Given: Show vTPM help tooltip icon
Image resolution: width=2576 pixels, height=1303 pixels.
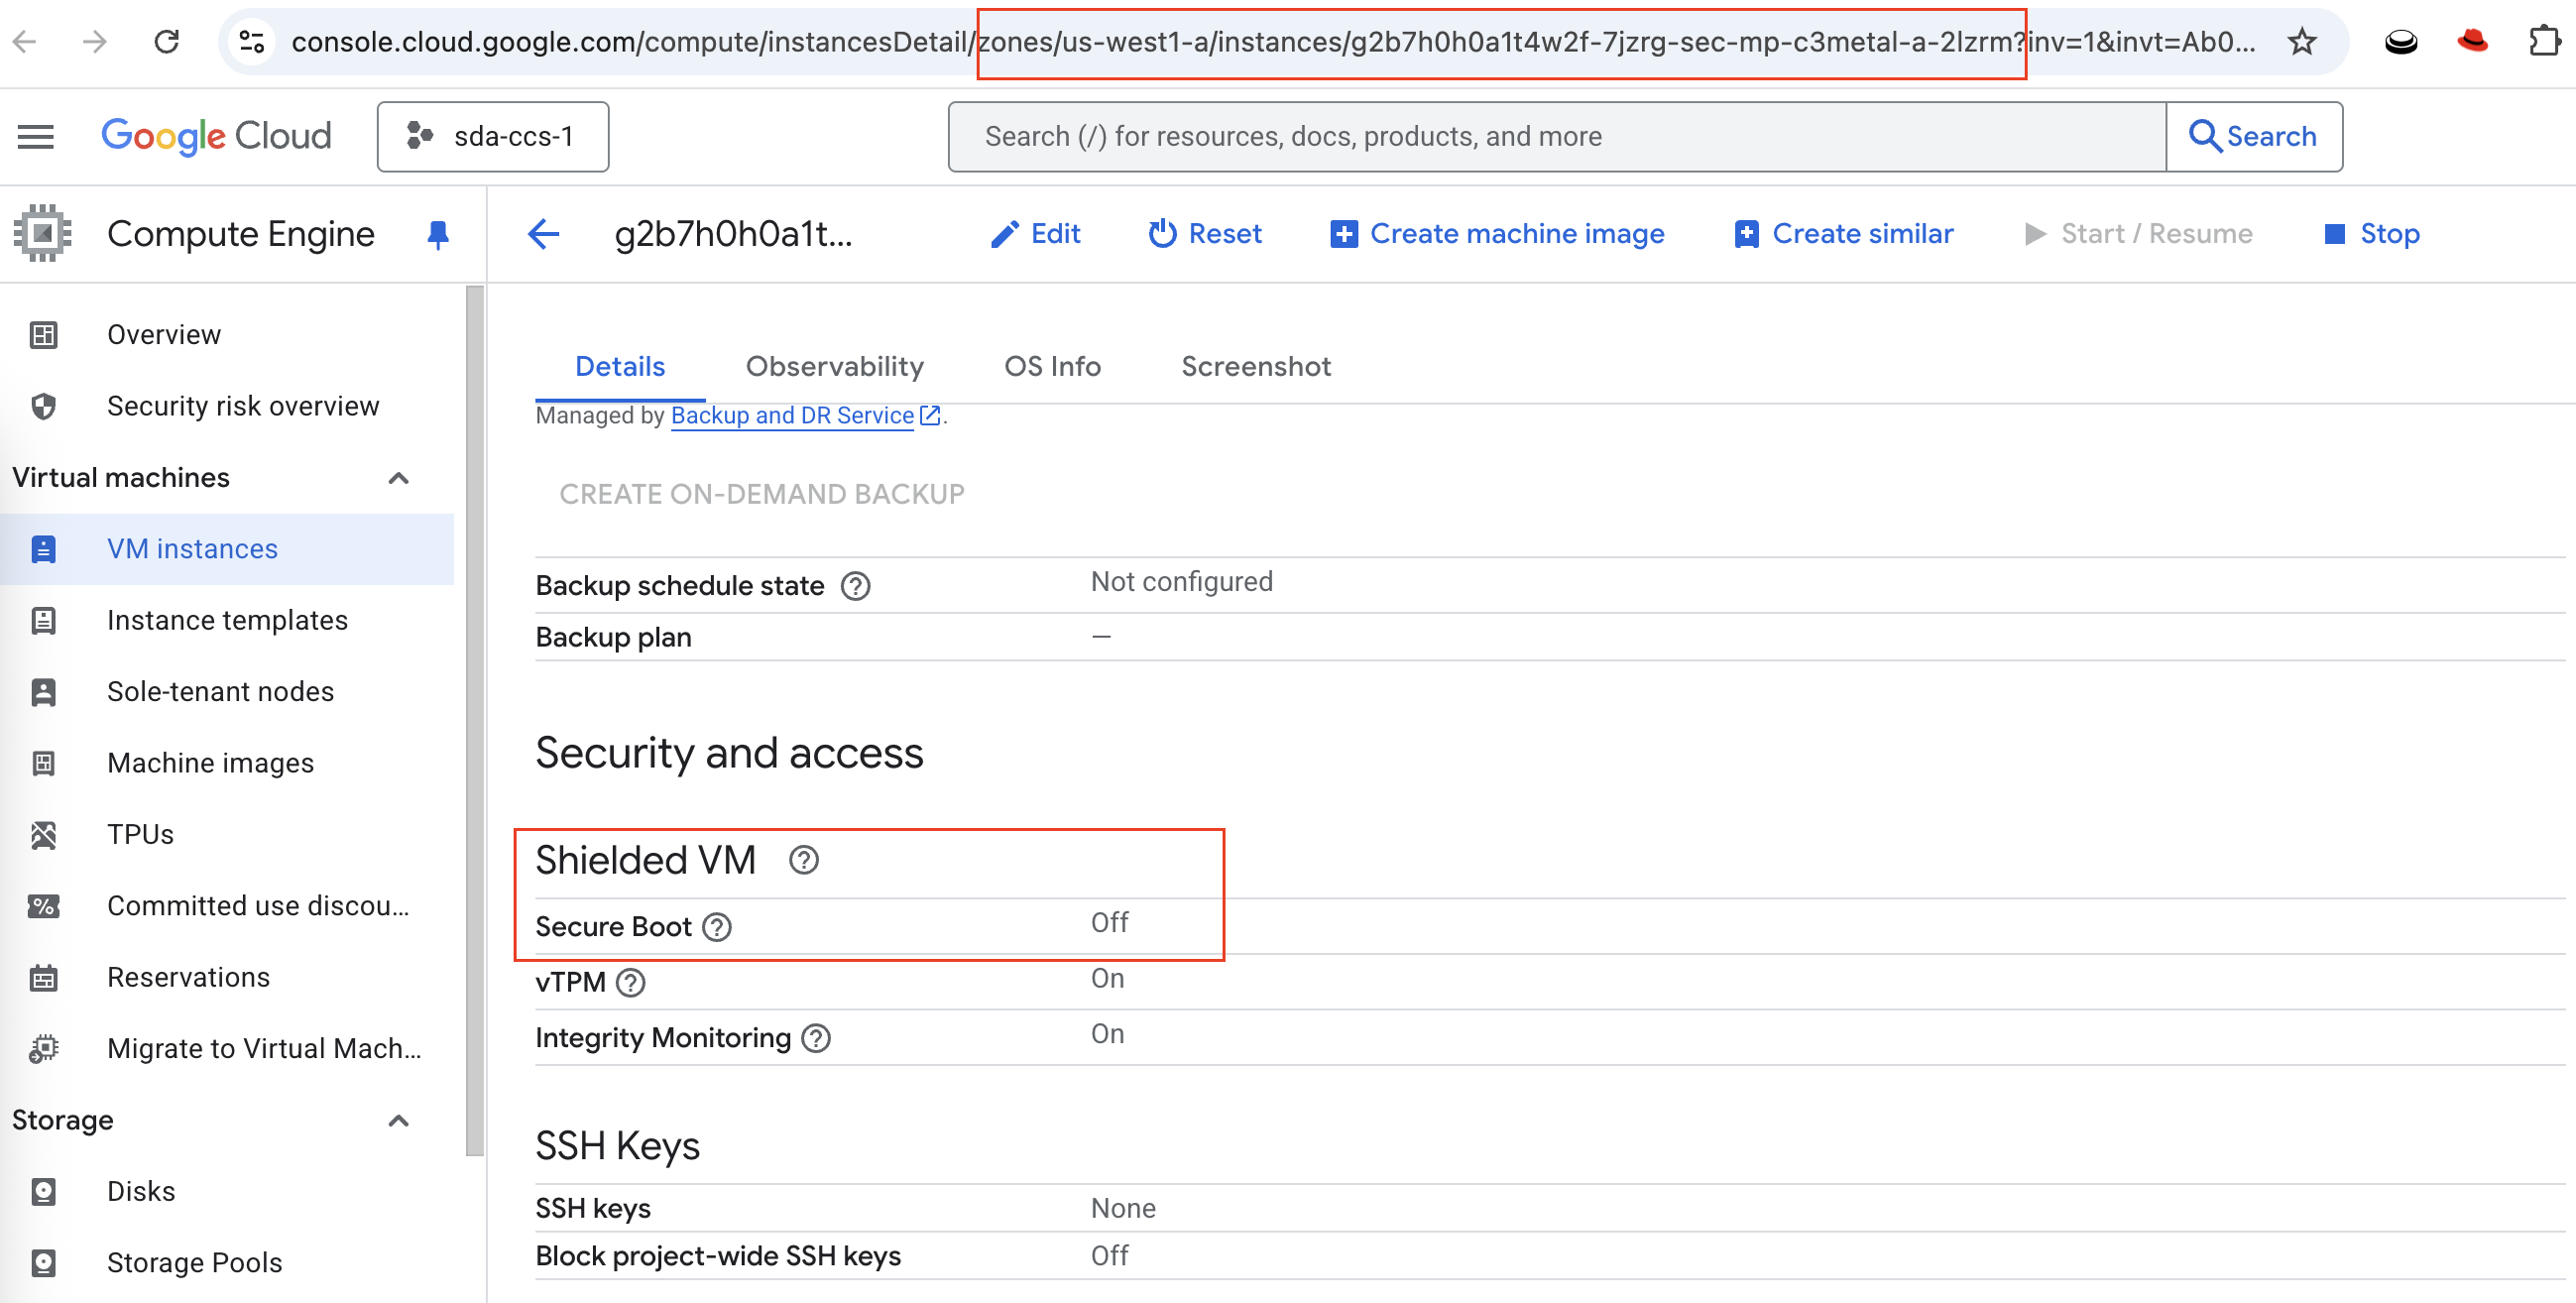Looking at the screenshot, I should [x=630, y=983].
